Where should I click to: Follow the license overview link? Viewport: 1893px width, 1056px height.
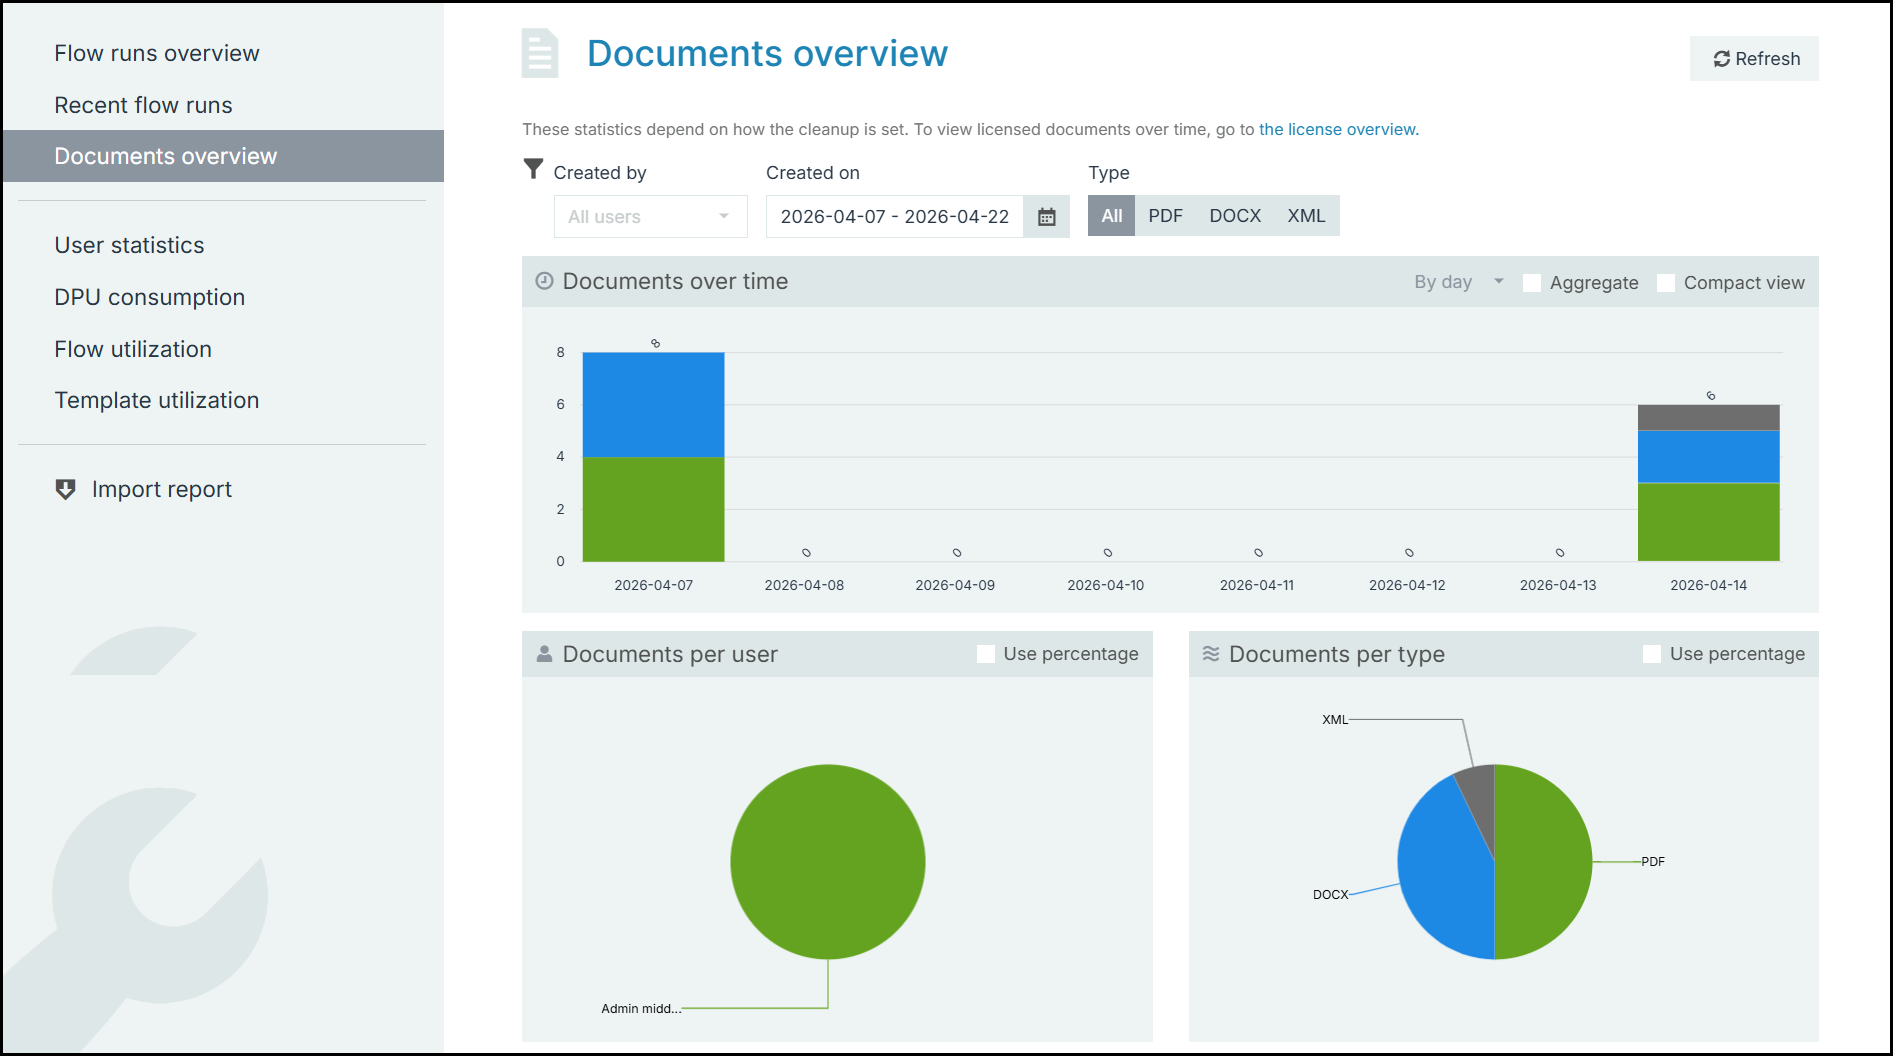[x=1337, y=129]
